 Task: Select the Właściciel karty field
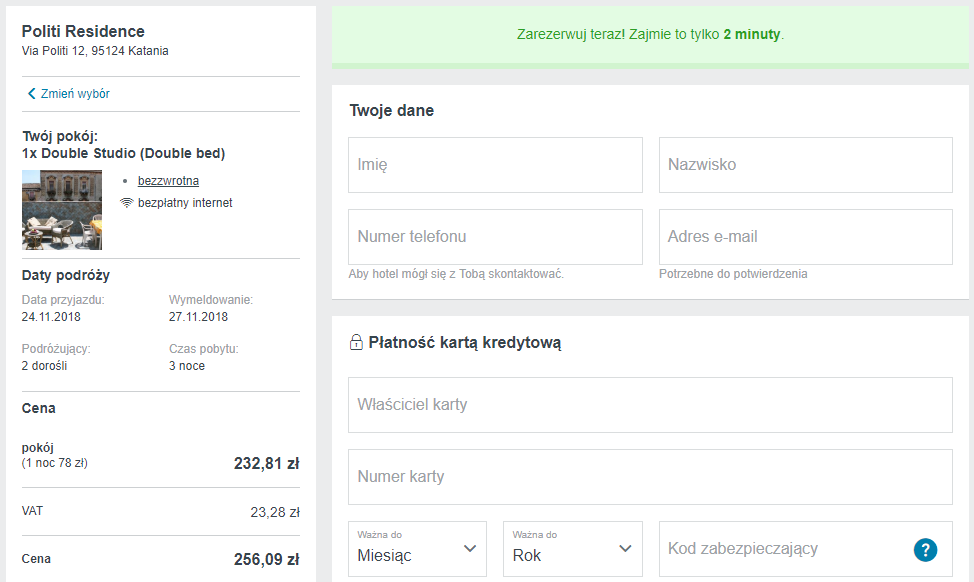650,405
